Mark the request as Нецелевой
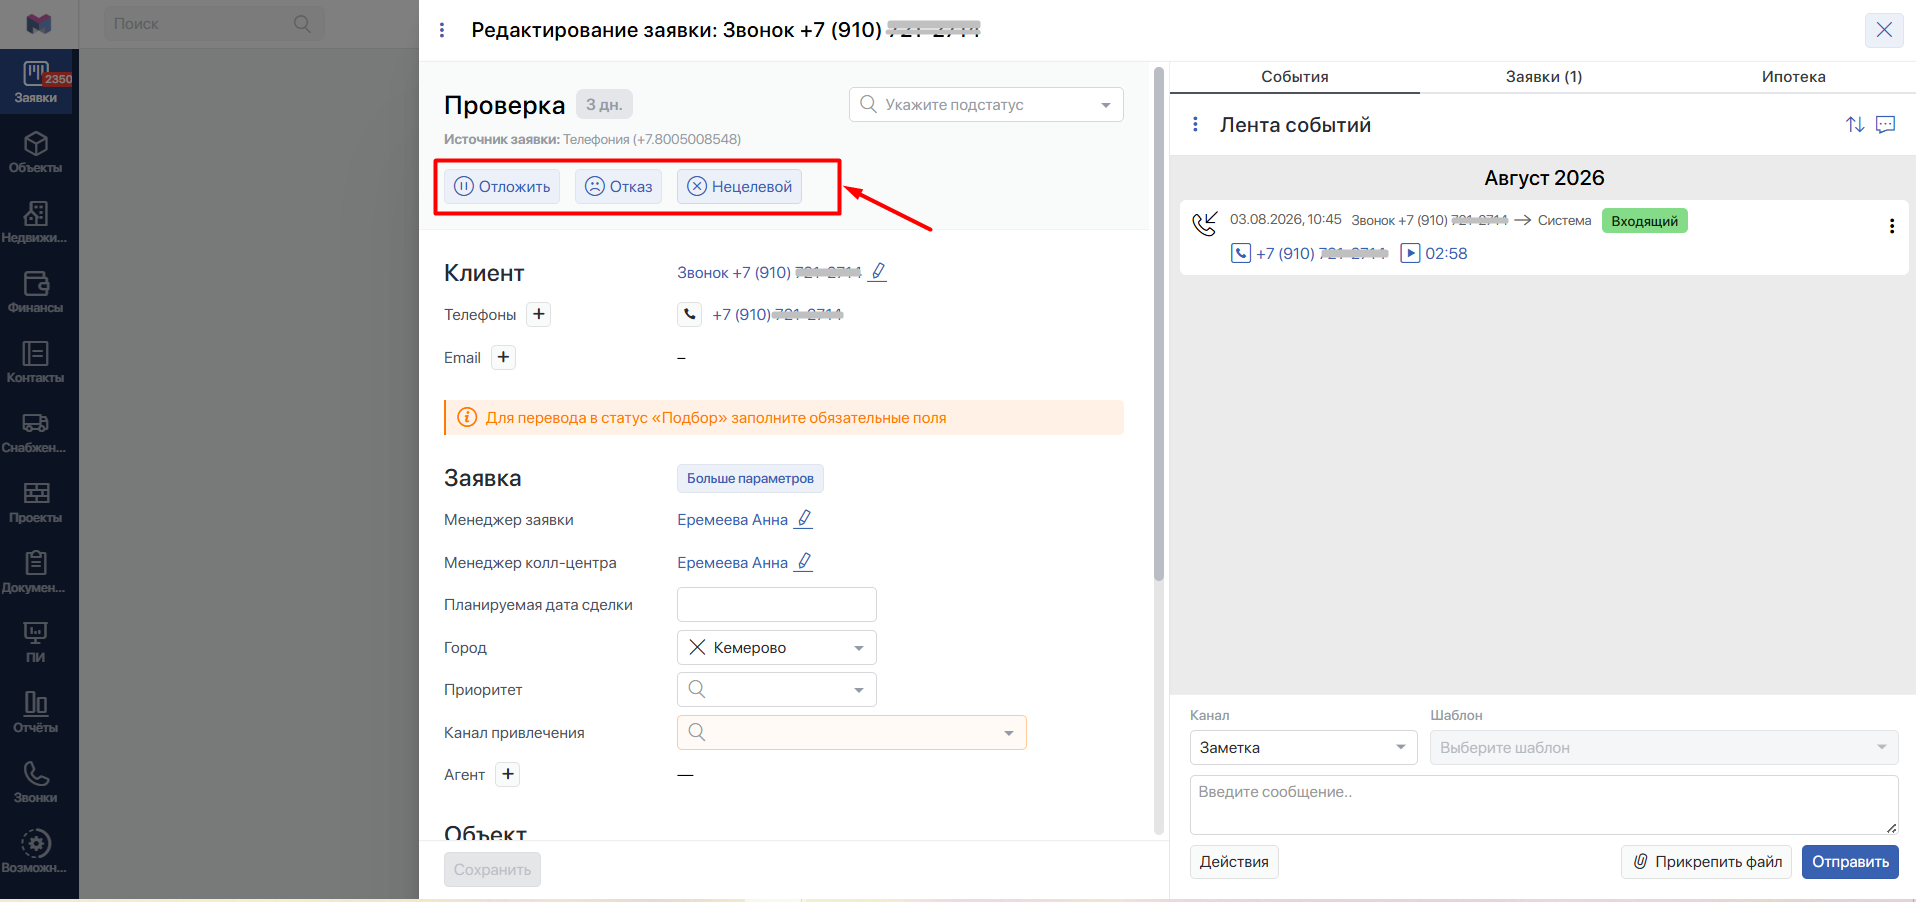Screen dimensions: 1916x902 click(x=739, y=186)
